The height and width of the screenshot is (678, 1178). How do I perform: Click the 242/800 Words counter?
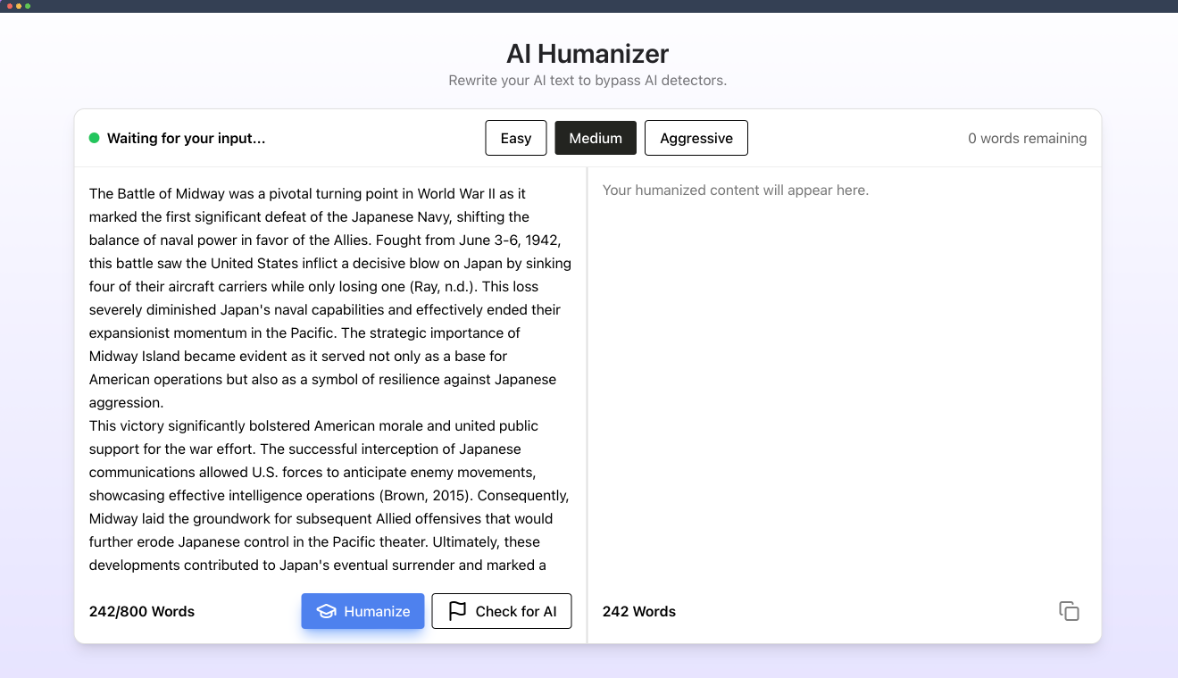[x=141, y=611]
